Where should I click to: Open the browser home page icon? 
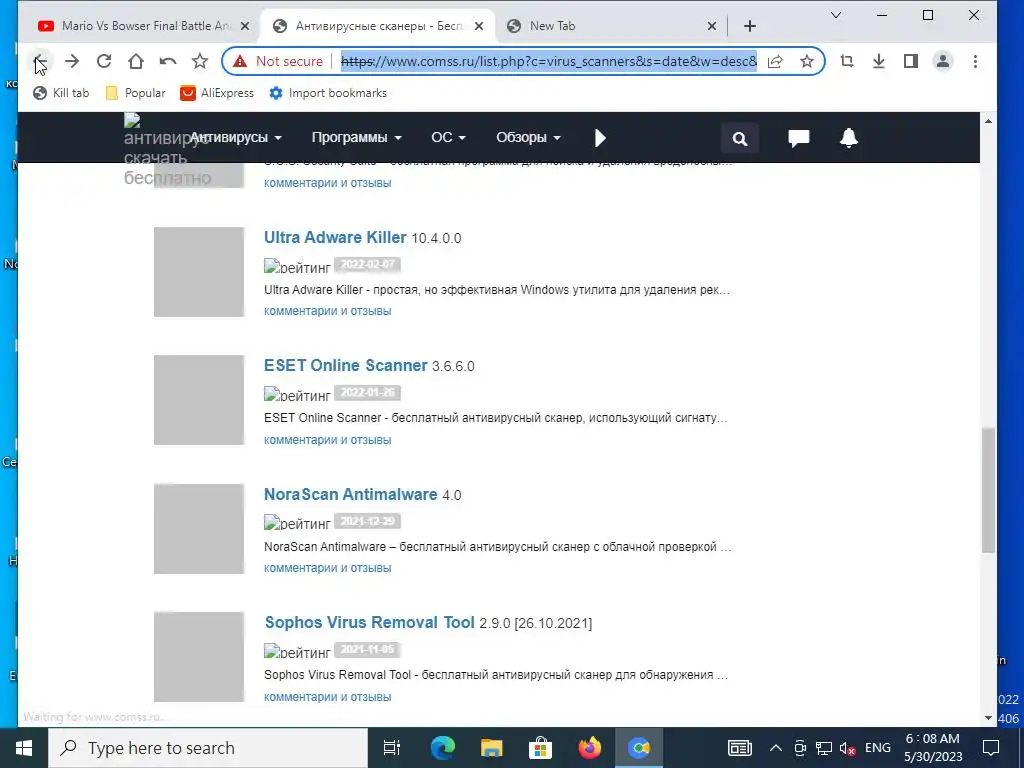coord(136,61)
